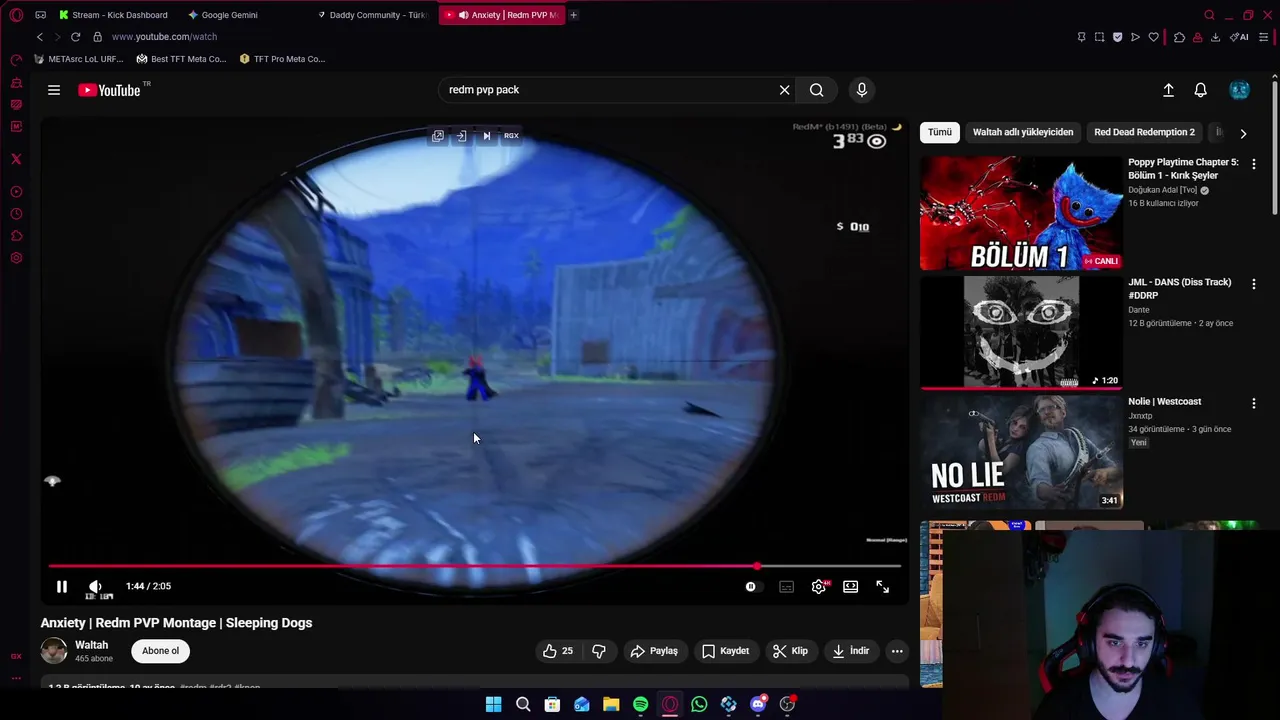Click the Paylaş share button
1280x720 pixels.
tap(653, 651)
